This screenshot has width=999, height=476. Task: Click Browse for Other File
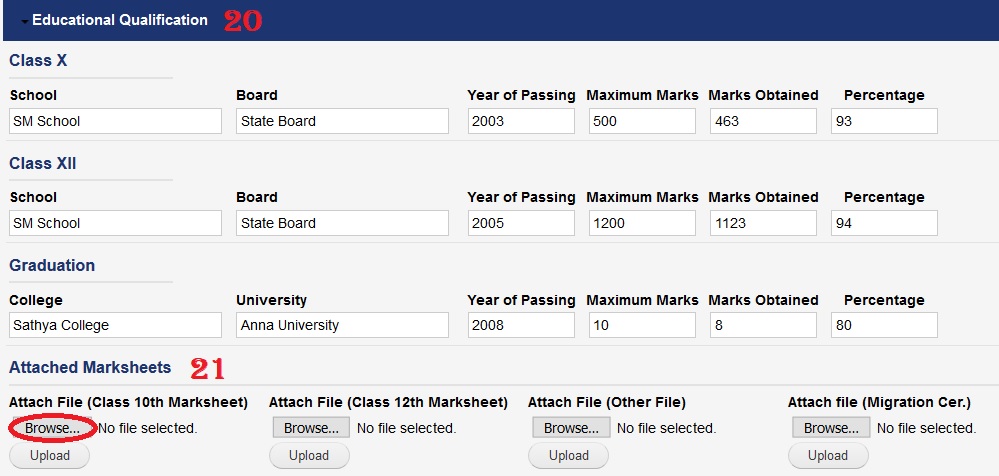pos(571,428)
